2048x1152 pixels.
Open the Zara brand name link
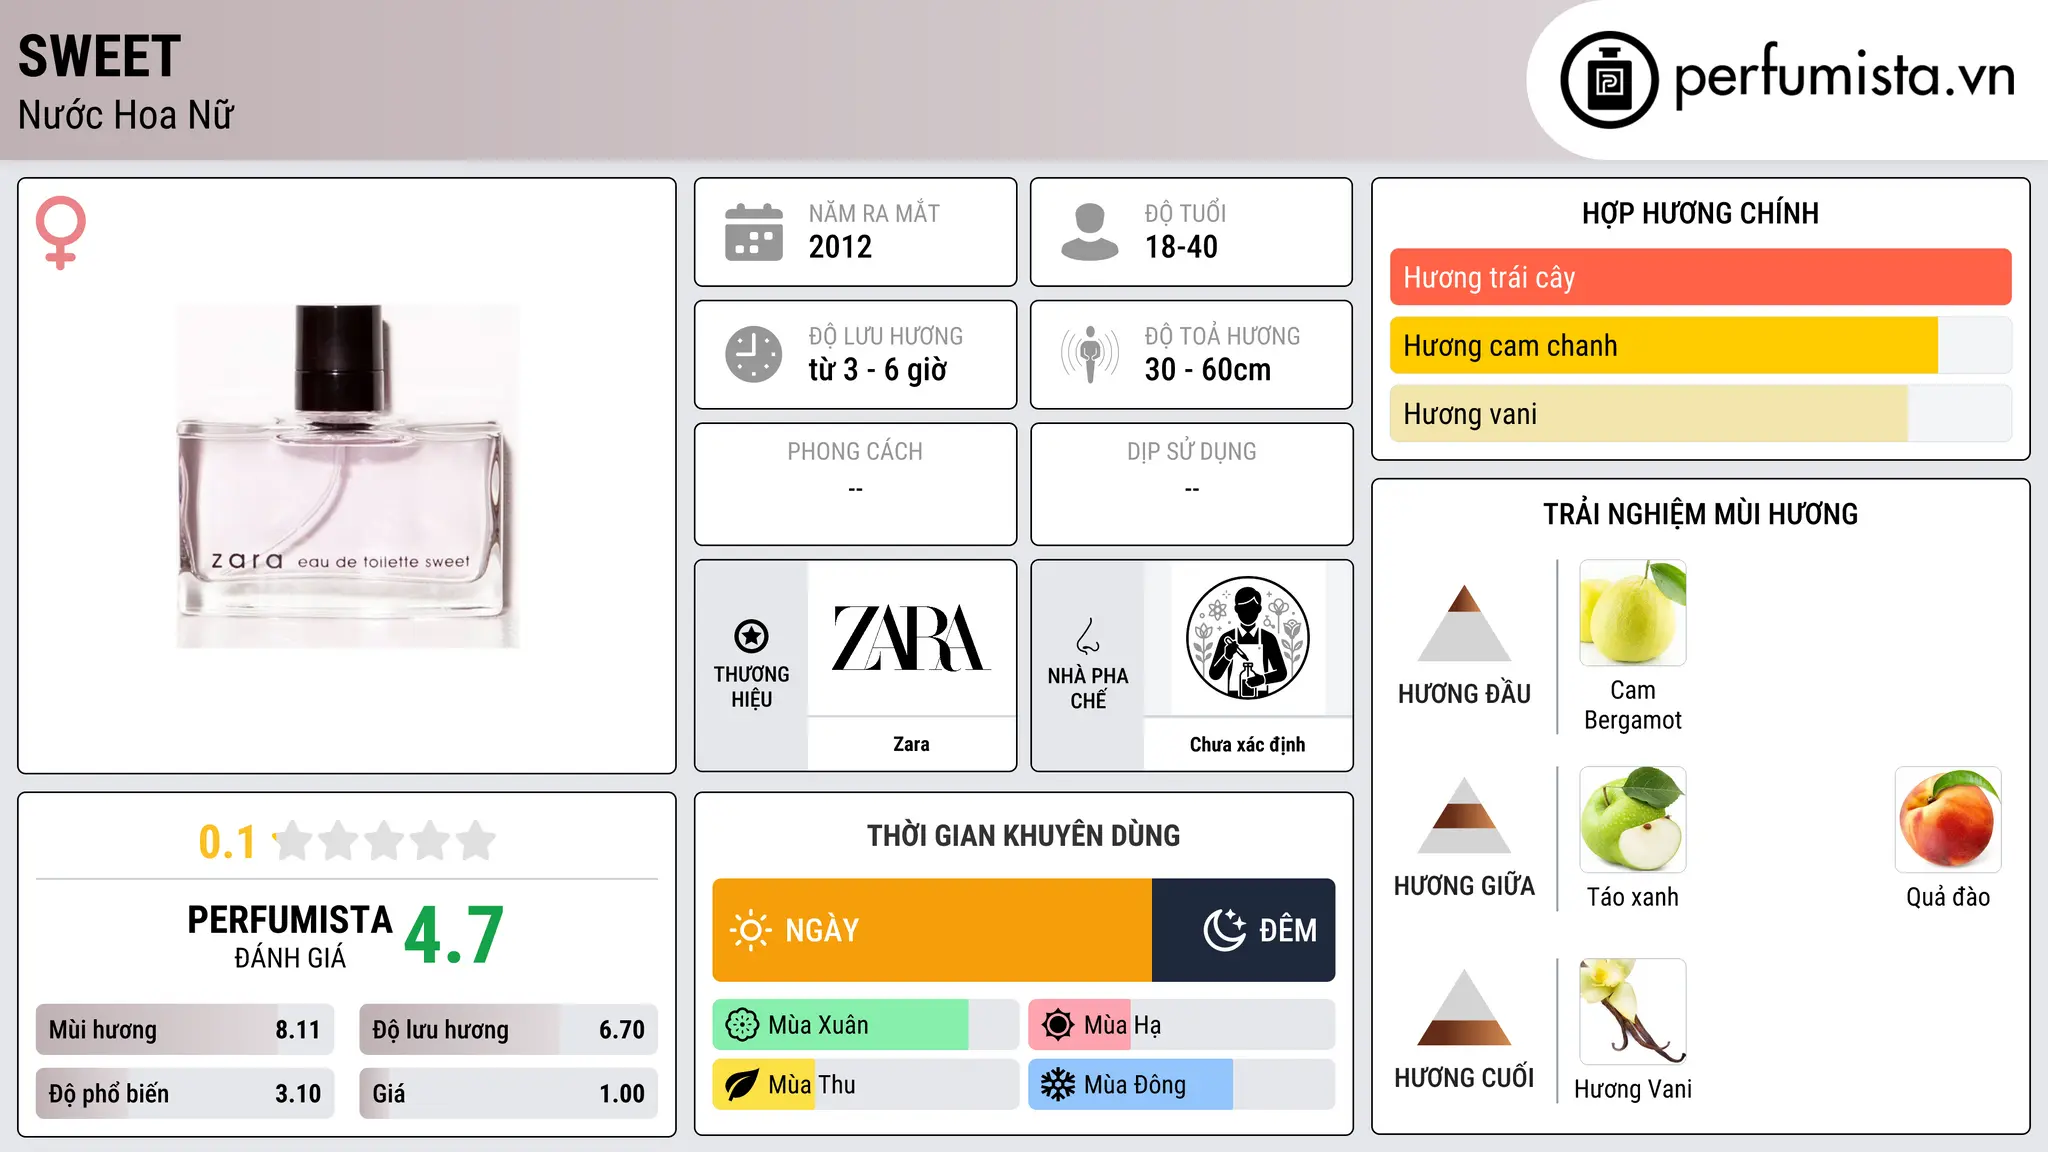click(x=911, y=744)
